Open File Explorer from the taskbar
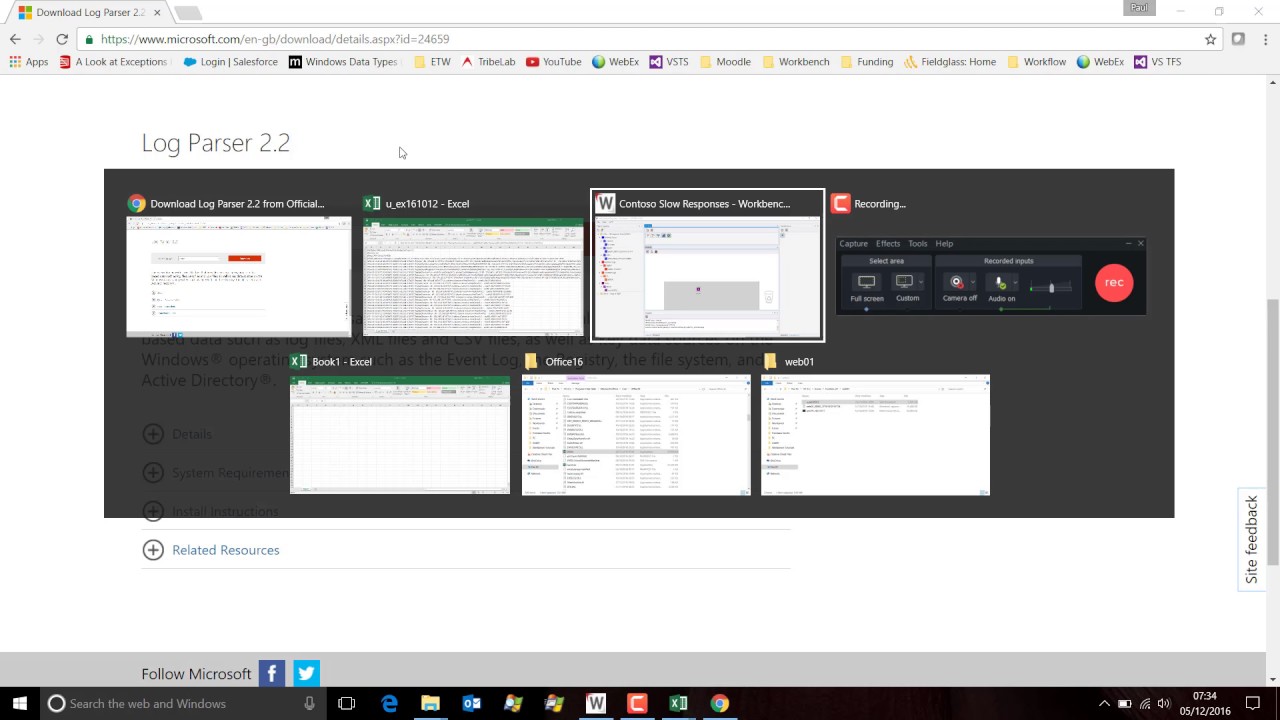Image resolution: width=1280 pixels, height=720 pixels. point(430,703)
